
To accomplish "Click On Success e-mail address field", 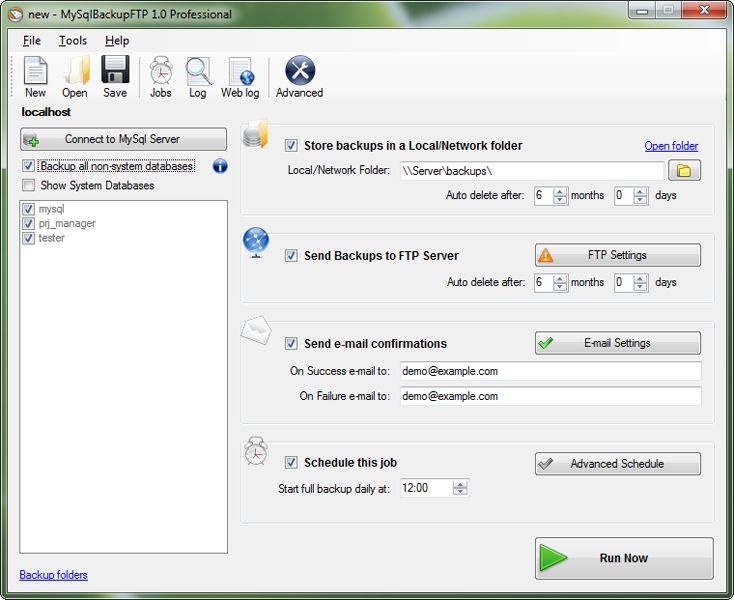I will pyautogui.click(x=551, y=371).
